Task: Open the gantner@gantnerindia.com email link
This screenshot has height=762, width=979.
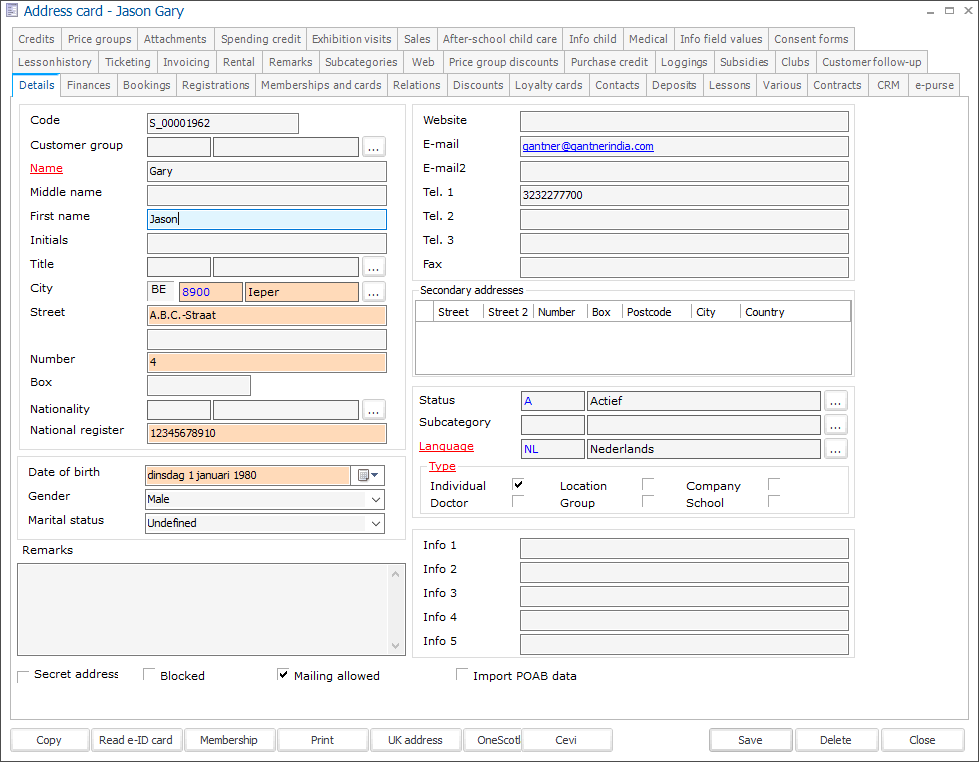Action: tap(588, 146)
